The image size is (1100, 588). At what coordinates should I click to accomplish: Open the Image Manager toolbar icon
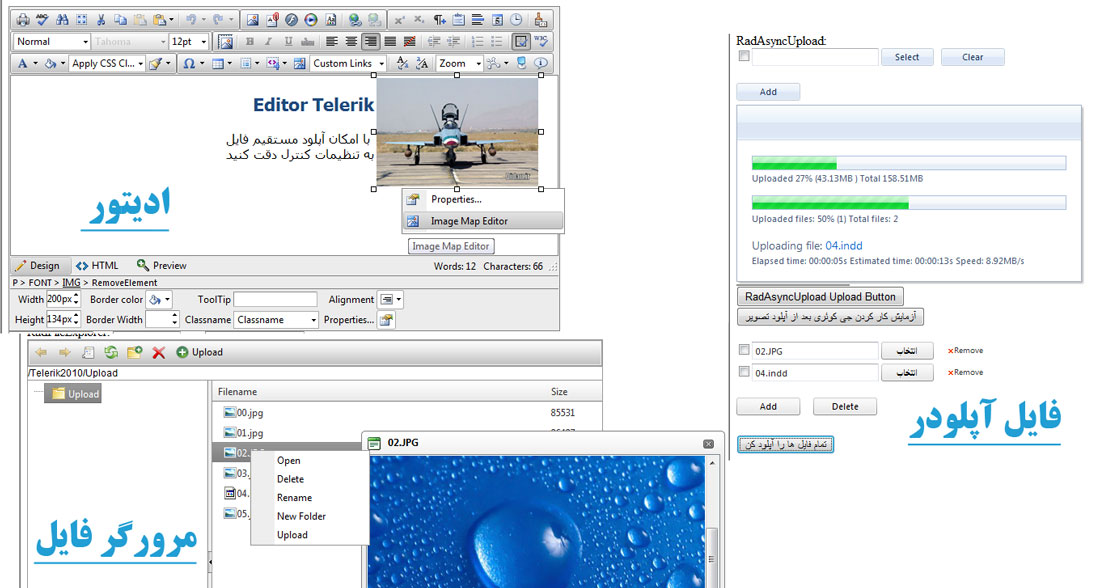click(x=253, y=19)
